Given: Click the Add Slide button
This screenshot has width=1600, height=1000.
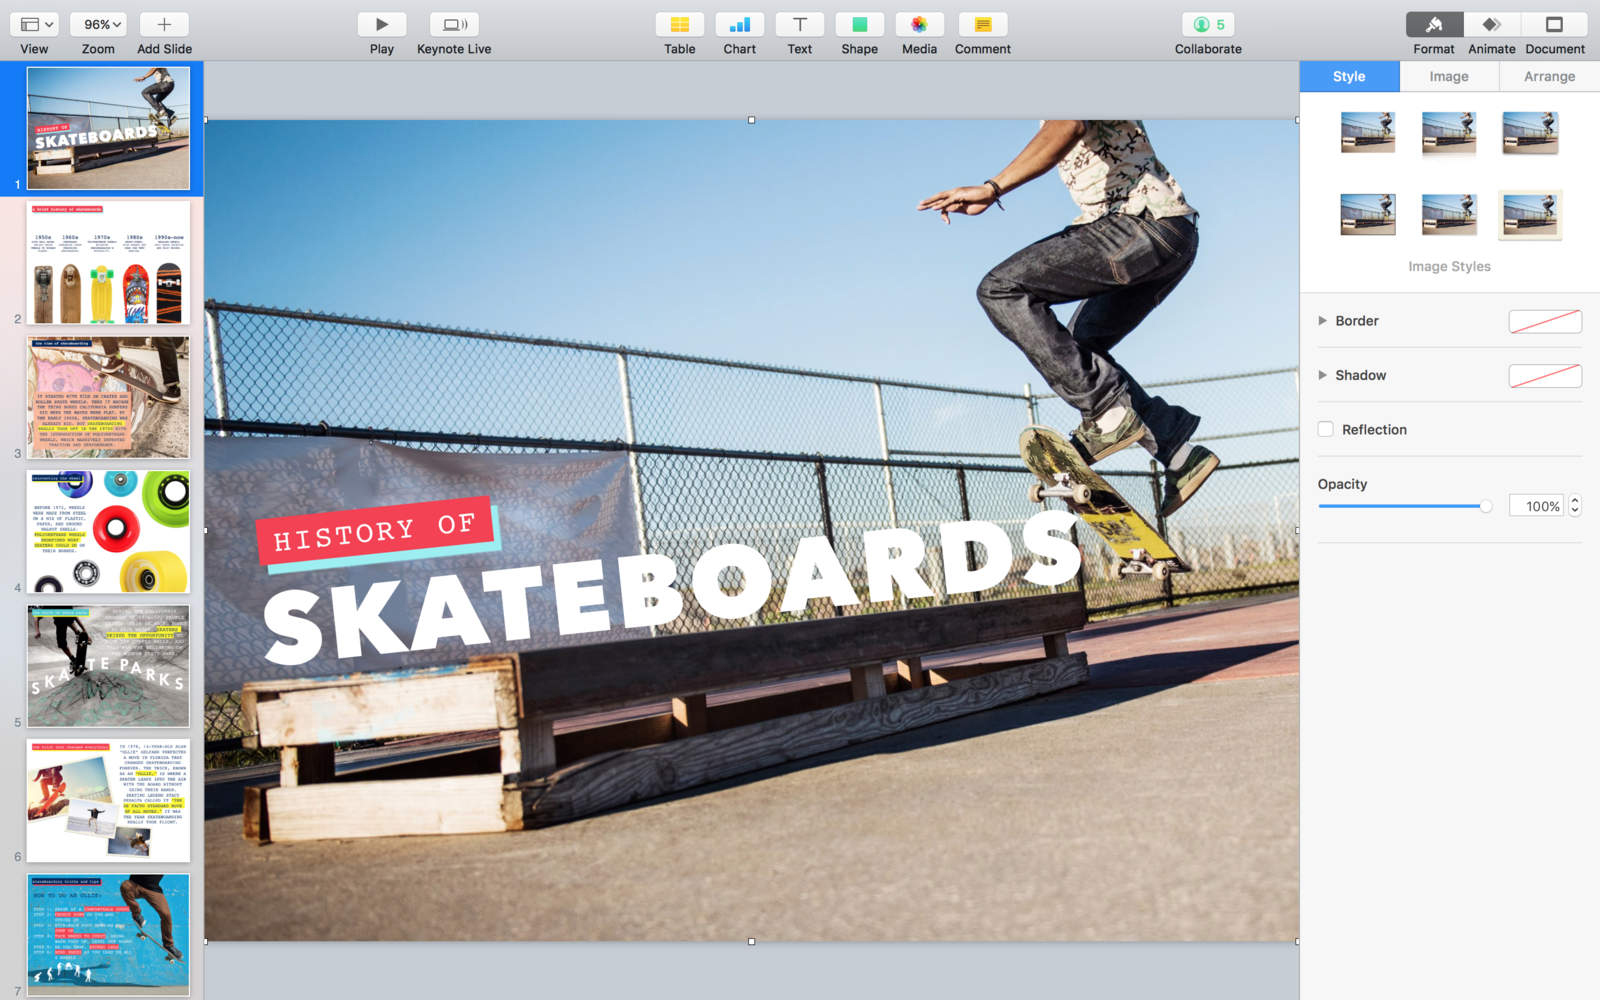Looking at the screenshot, I should tap(164, 25).
